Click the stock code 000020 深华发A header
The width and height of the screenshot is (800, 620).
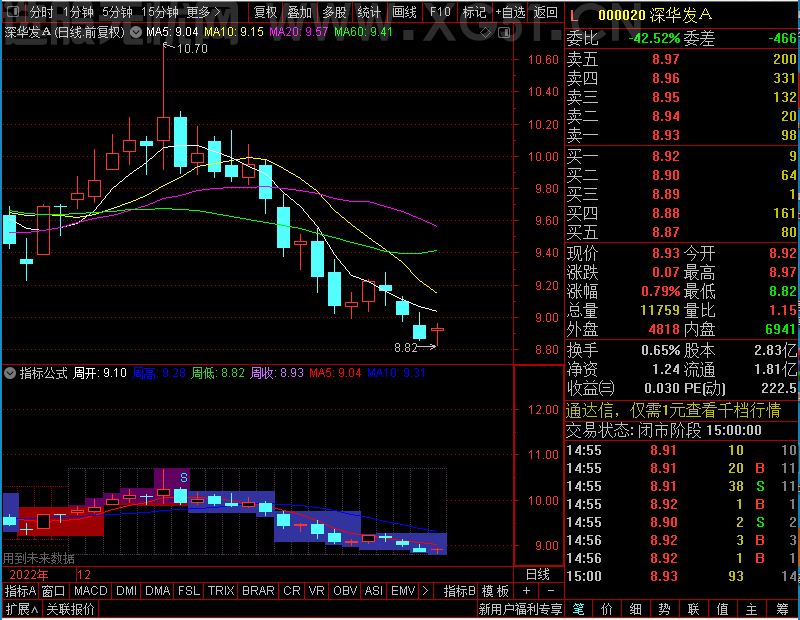coord(655,15)
